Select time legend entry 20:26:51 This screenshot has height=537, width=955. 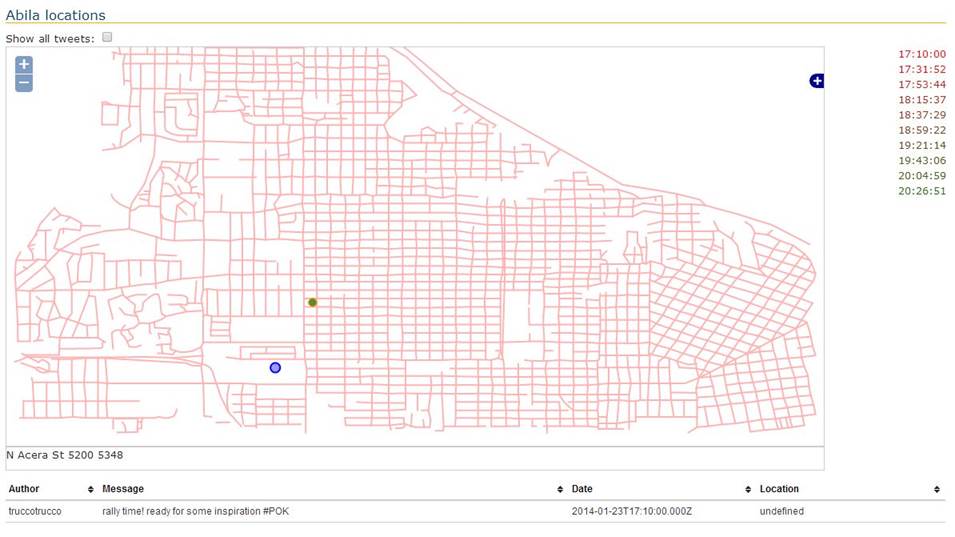[x=922, y=191]
